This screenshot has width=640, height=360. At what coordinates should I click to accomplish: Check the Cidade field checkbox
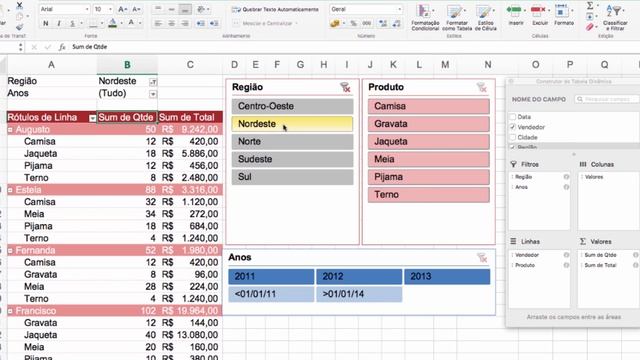[x=513, y=138]
